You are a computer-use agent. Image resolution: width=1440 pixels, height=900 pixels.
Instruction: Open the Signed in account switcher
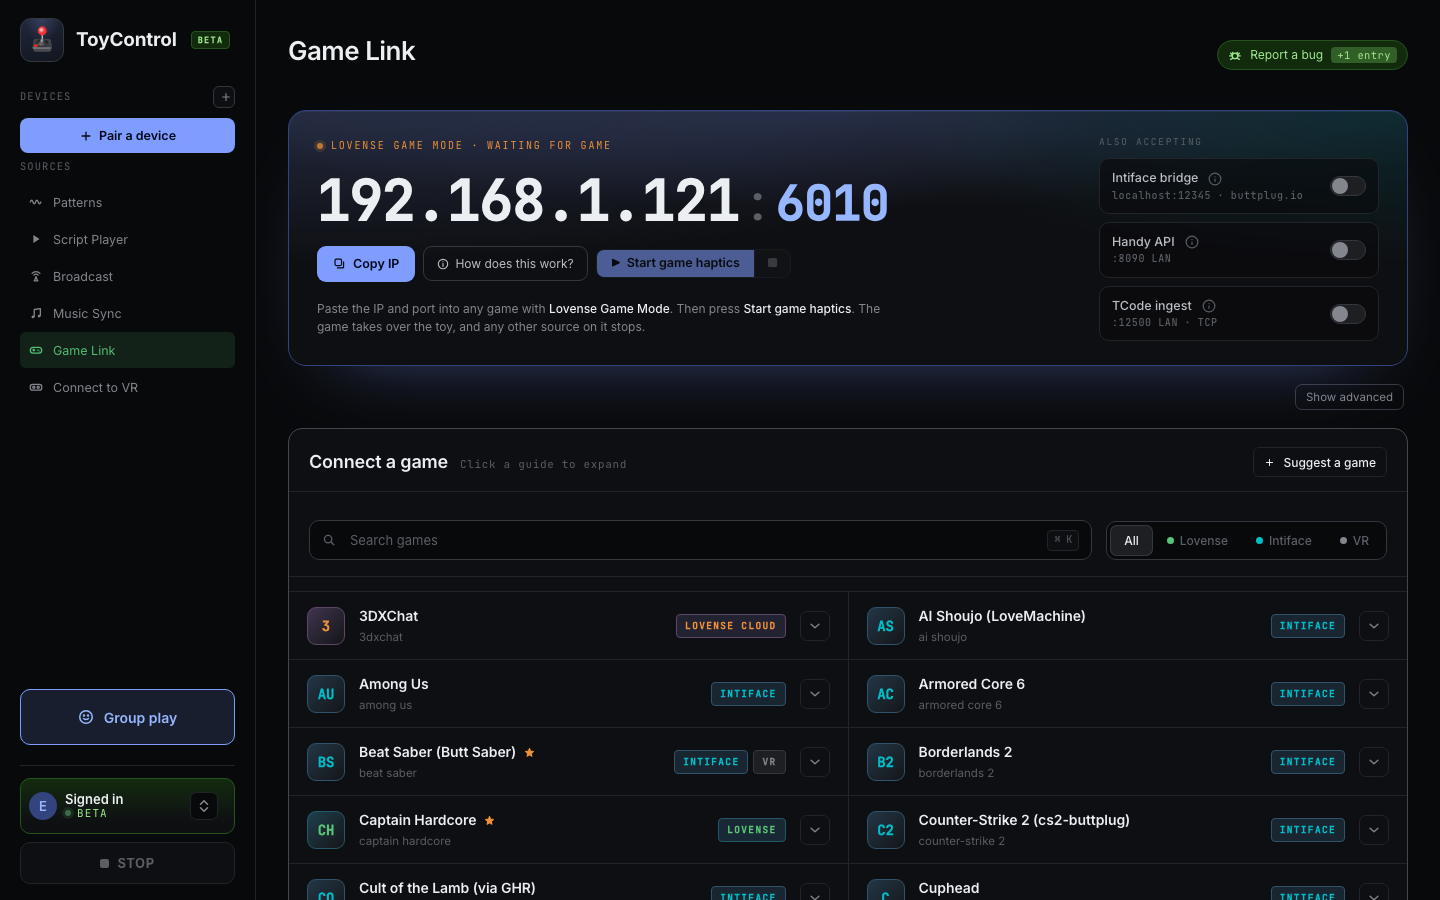[x=204, y=806]
